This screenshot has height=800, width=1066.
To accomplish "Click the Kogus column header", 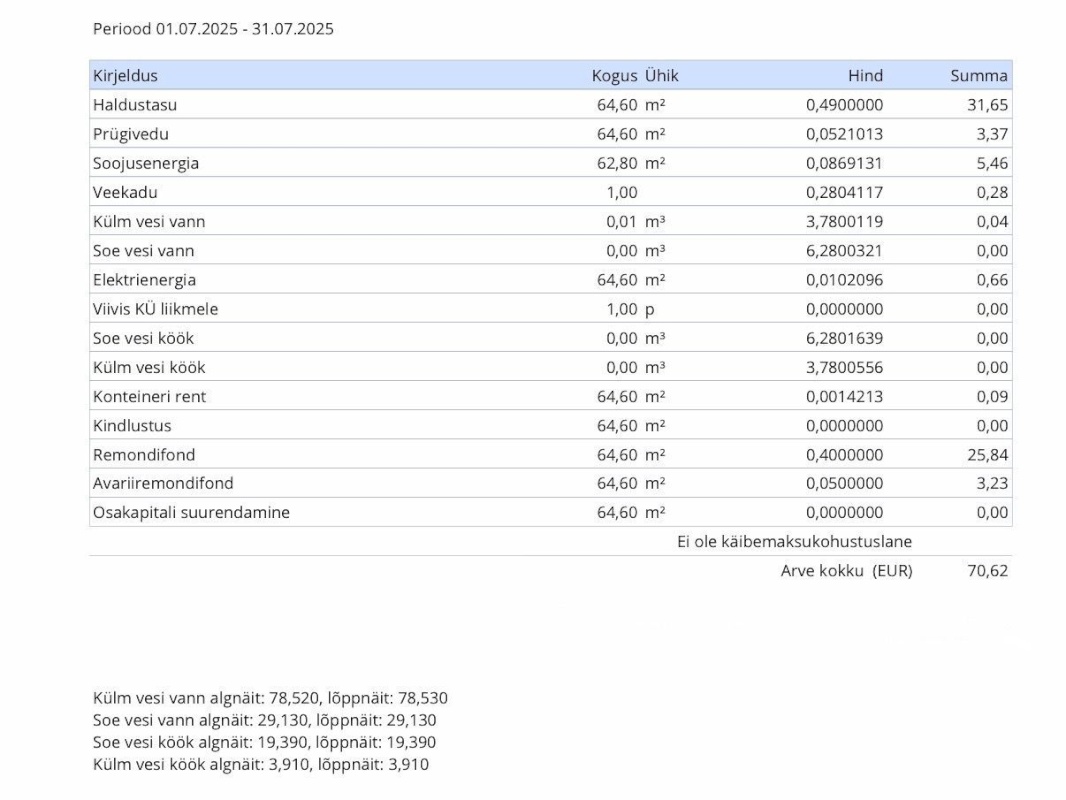I will click(614, 76).
